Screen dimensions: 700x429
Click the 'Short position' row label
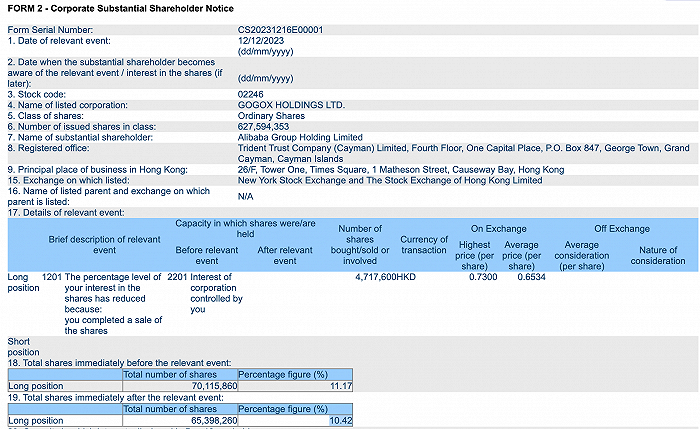(x=23, y=347)
